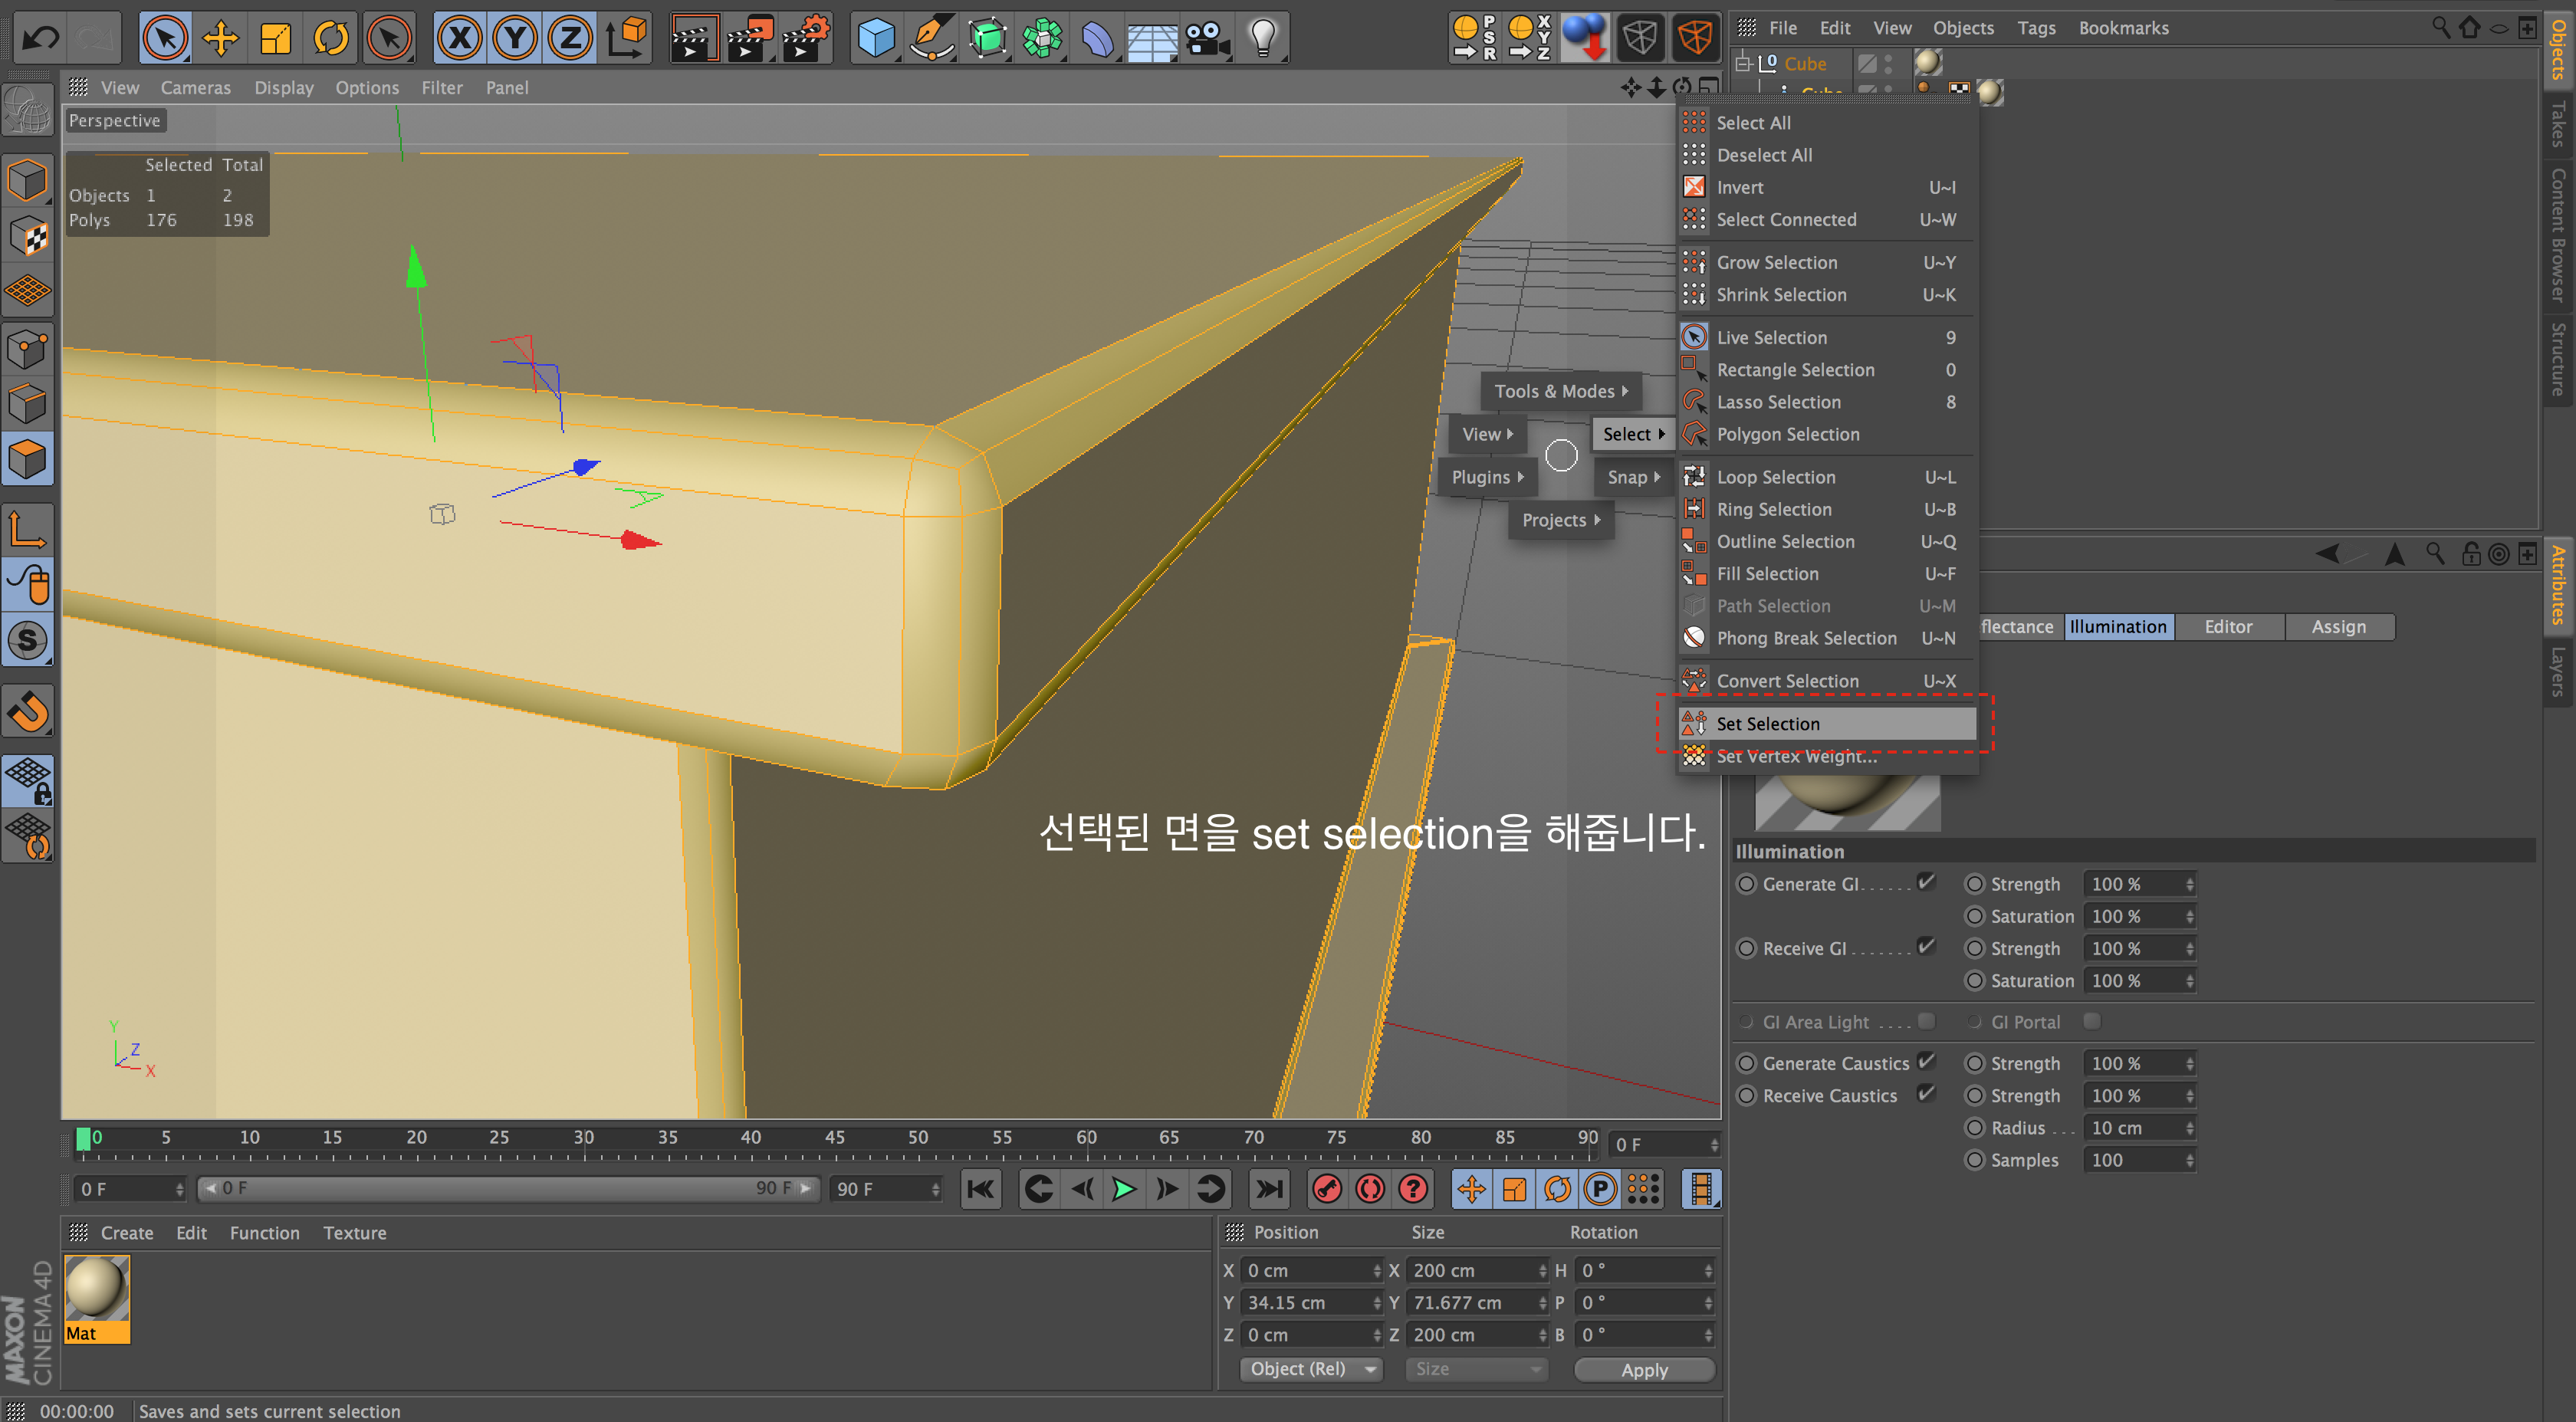The image size is (2576, 1422).
Task: Add Light object icon
Action: click(1263, 38)
